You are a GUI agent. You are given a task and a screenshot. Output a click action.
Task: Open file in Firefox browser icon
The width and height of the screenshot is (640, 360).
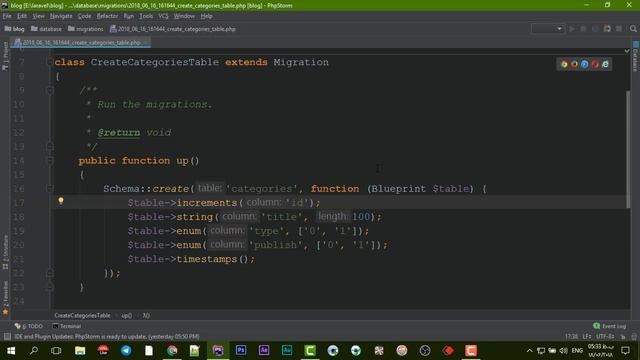coord(574,64)
